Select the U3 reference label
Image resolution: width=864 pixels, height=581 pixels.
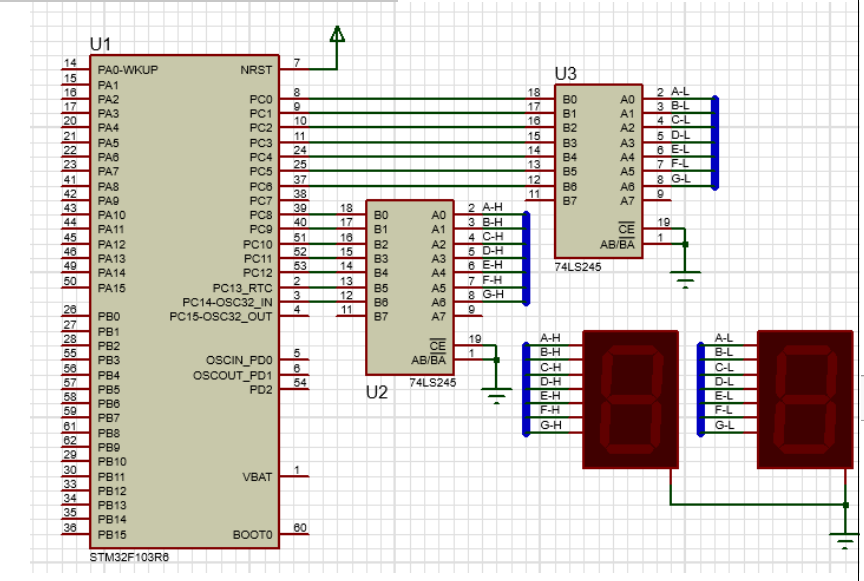(x=565, y=73)
